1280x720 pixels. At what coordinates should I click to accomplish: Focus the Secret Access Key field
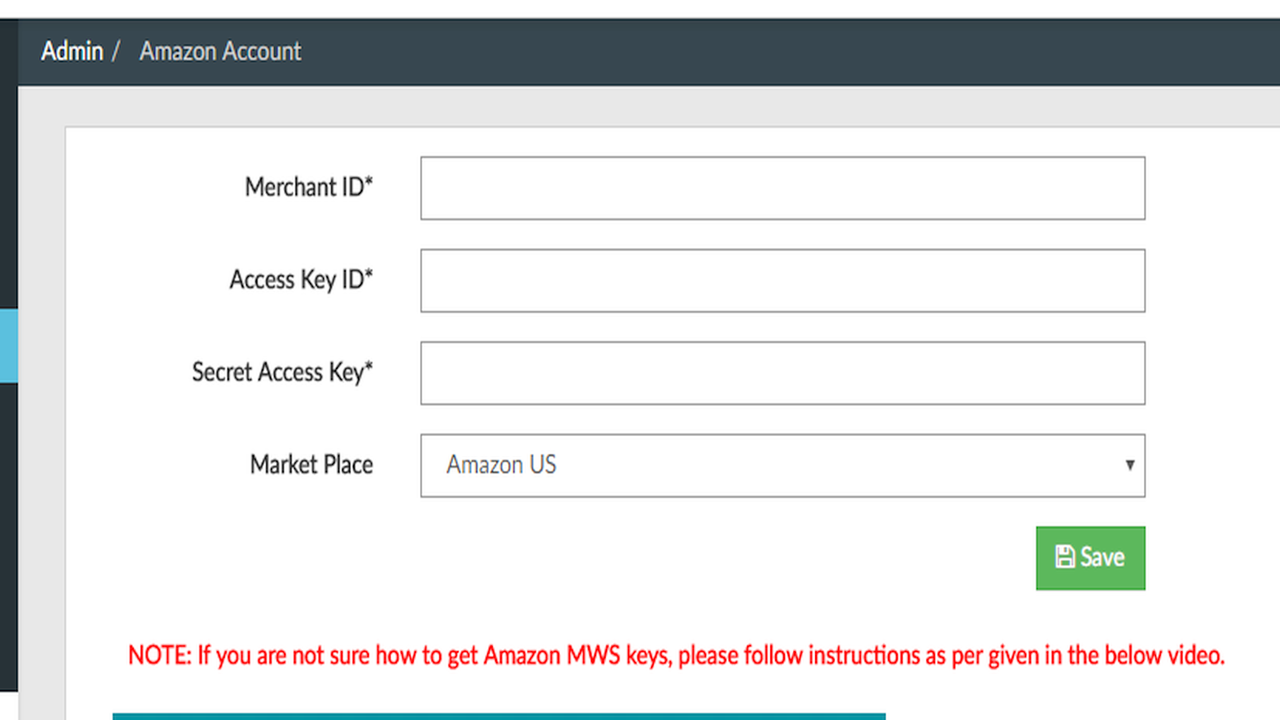[782, 373]
